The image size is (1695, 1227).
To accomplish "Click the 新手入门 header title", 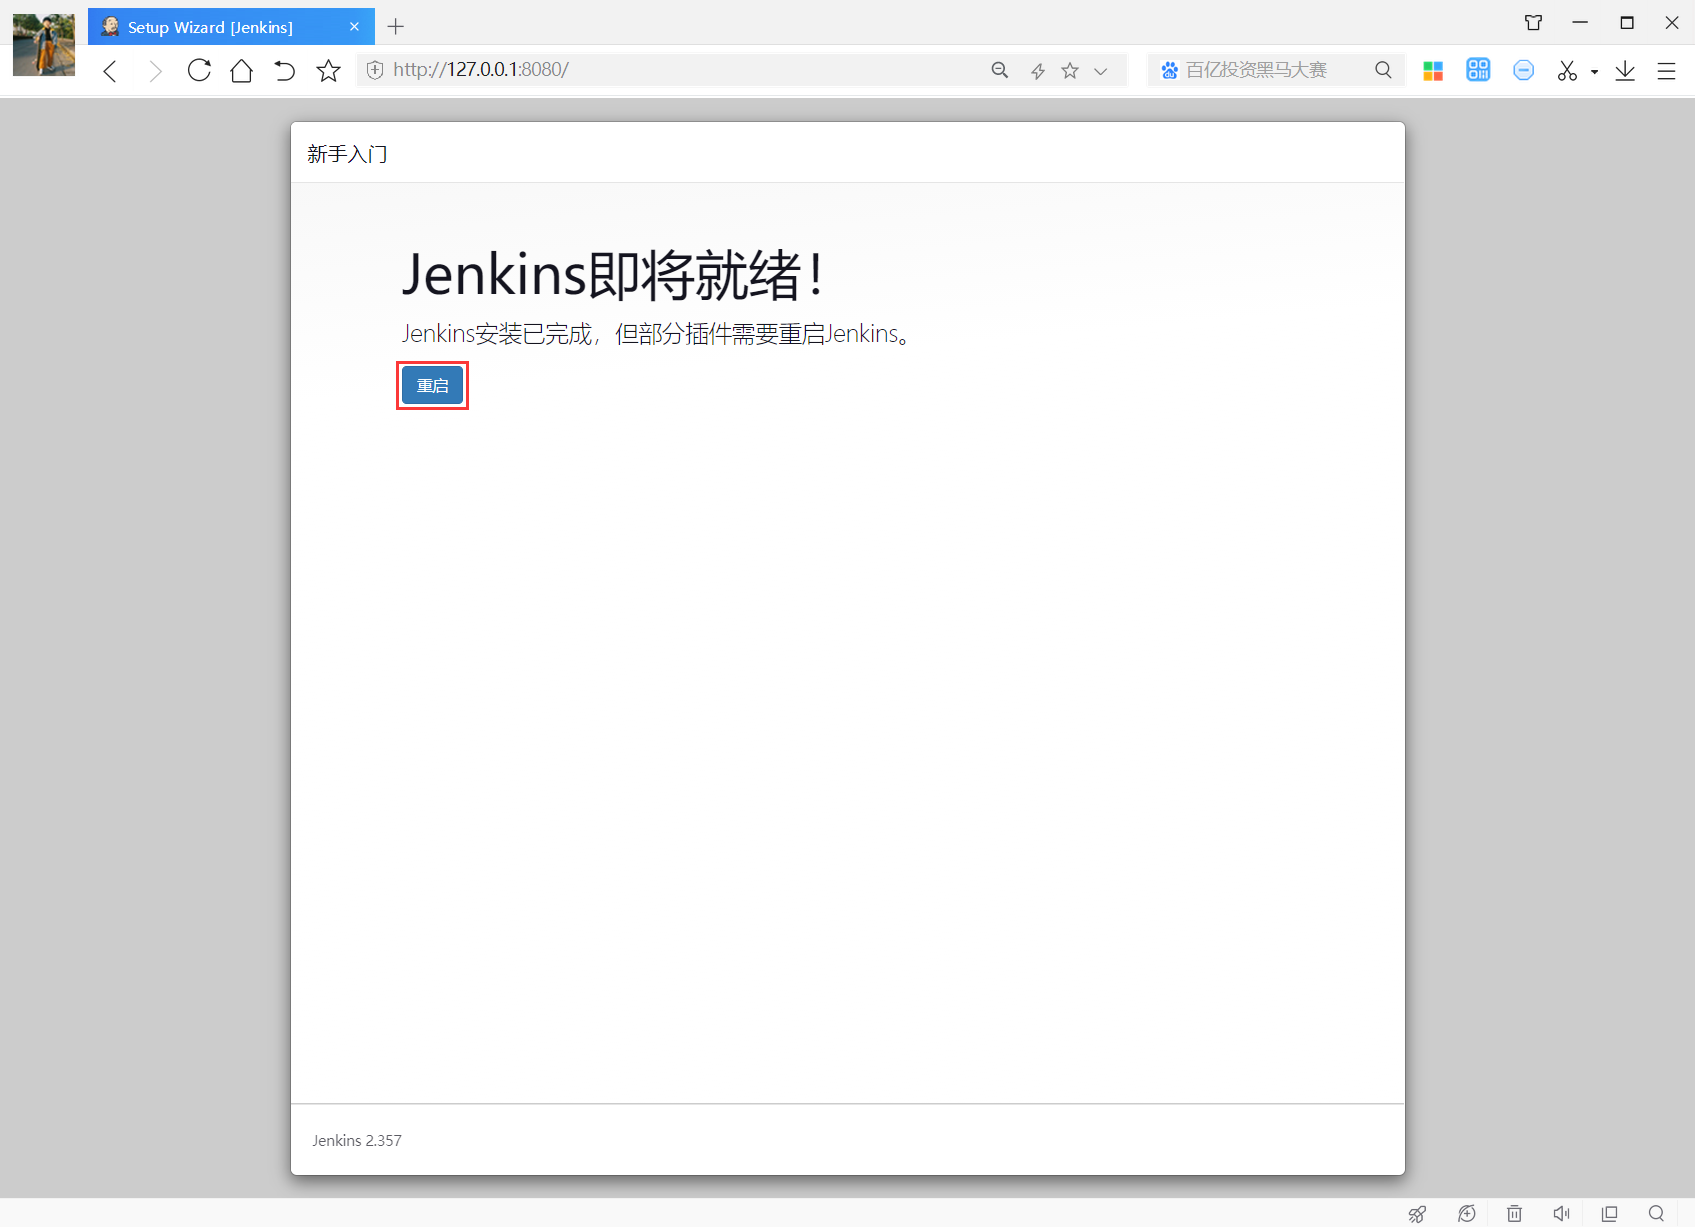I will point(347,154).
